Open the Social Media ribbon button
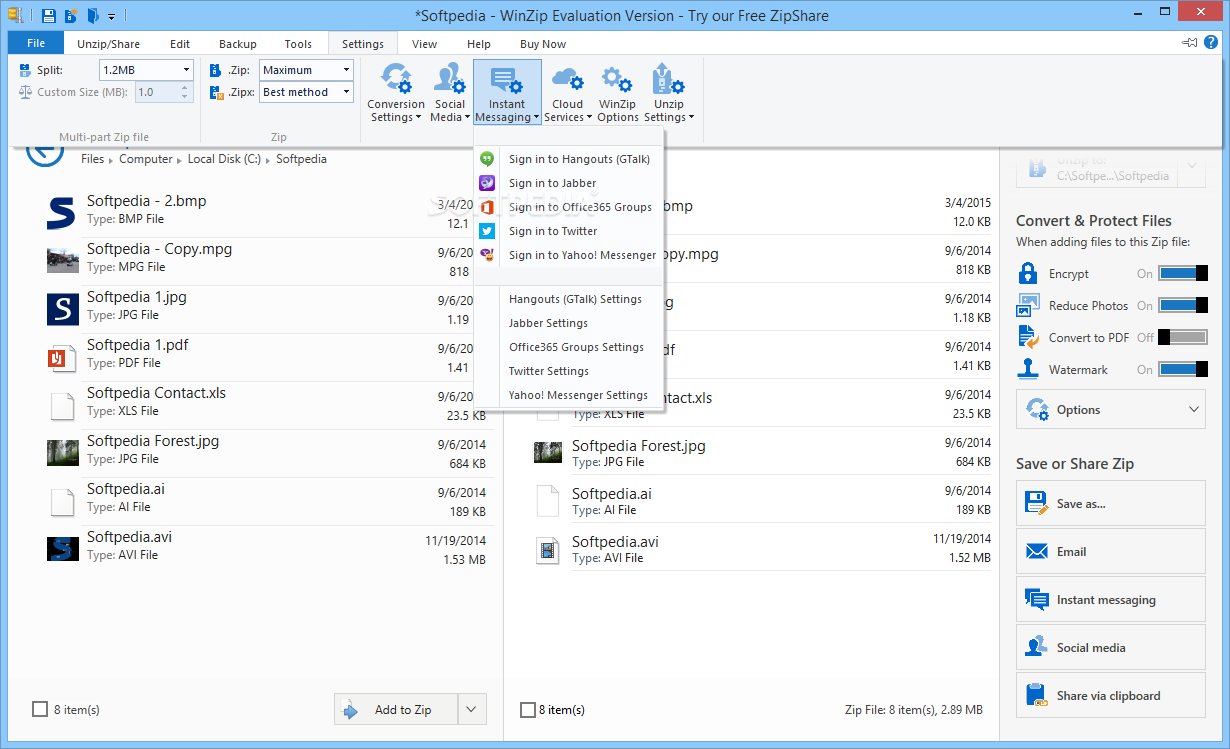Screen dimensions: 1230x749 click(x=449, y=92)
